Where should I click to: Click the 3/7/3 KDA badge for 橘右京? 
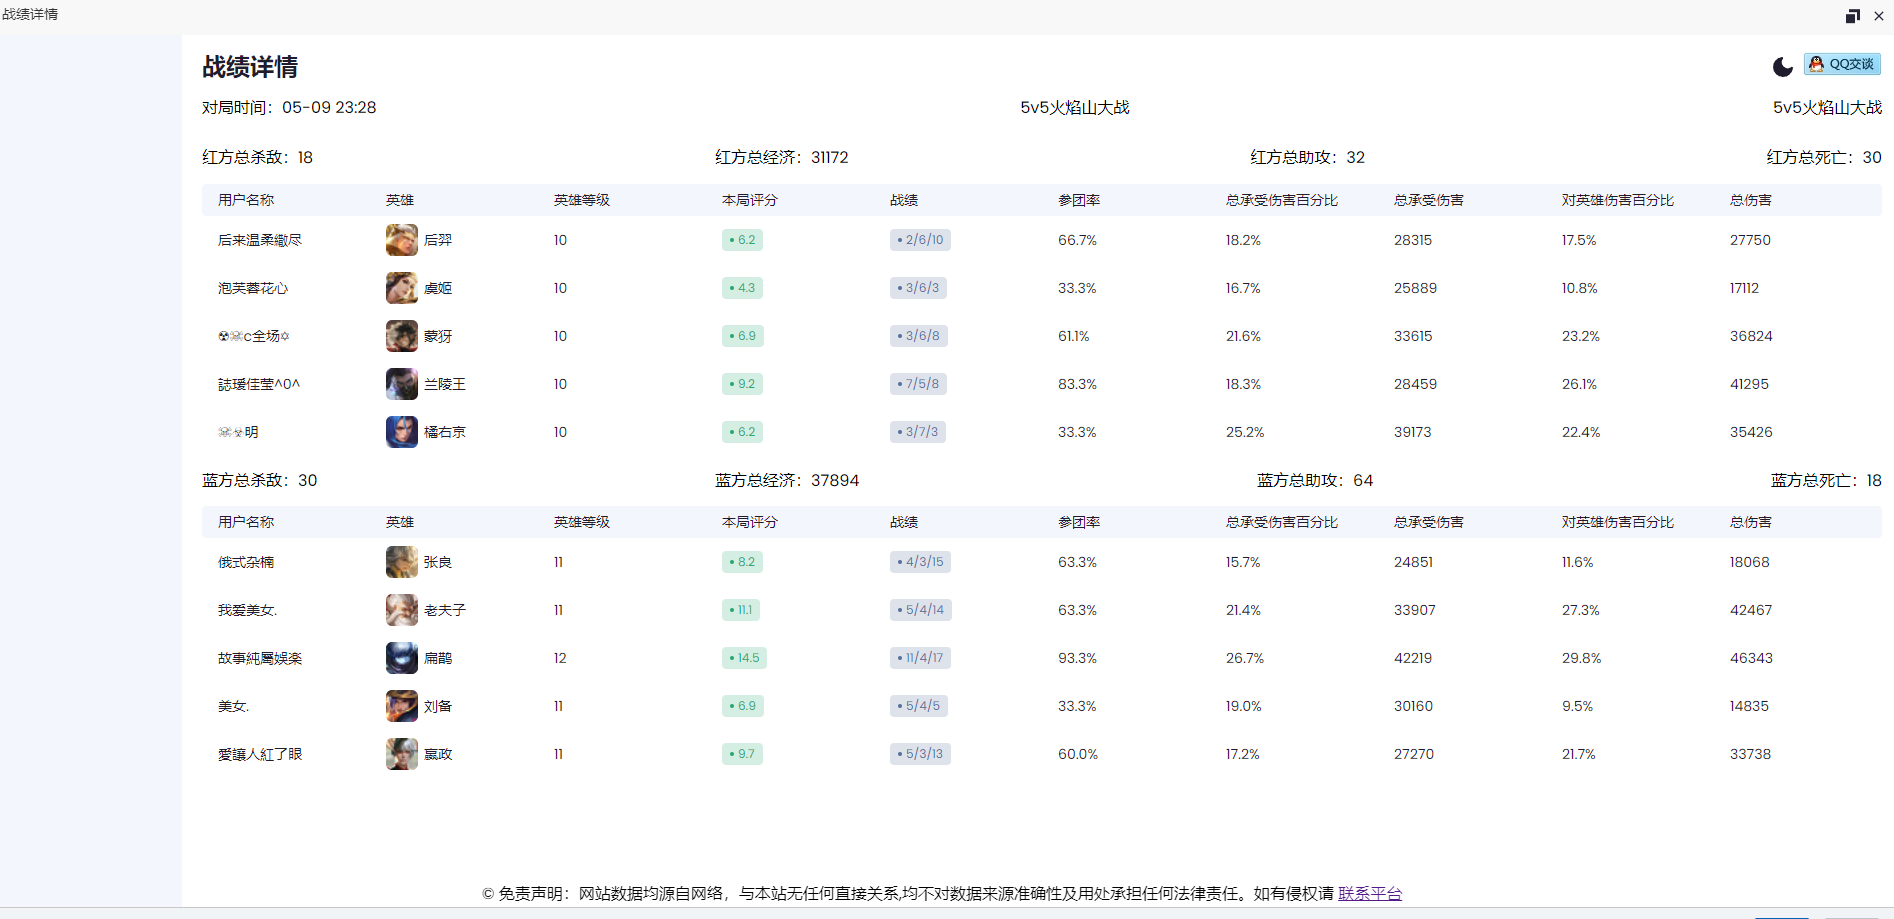(918, 432)
